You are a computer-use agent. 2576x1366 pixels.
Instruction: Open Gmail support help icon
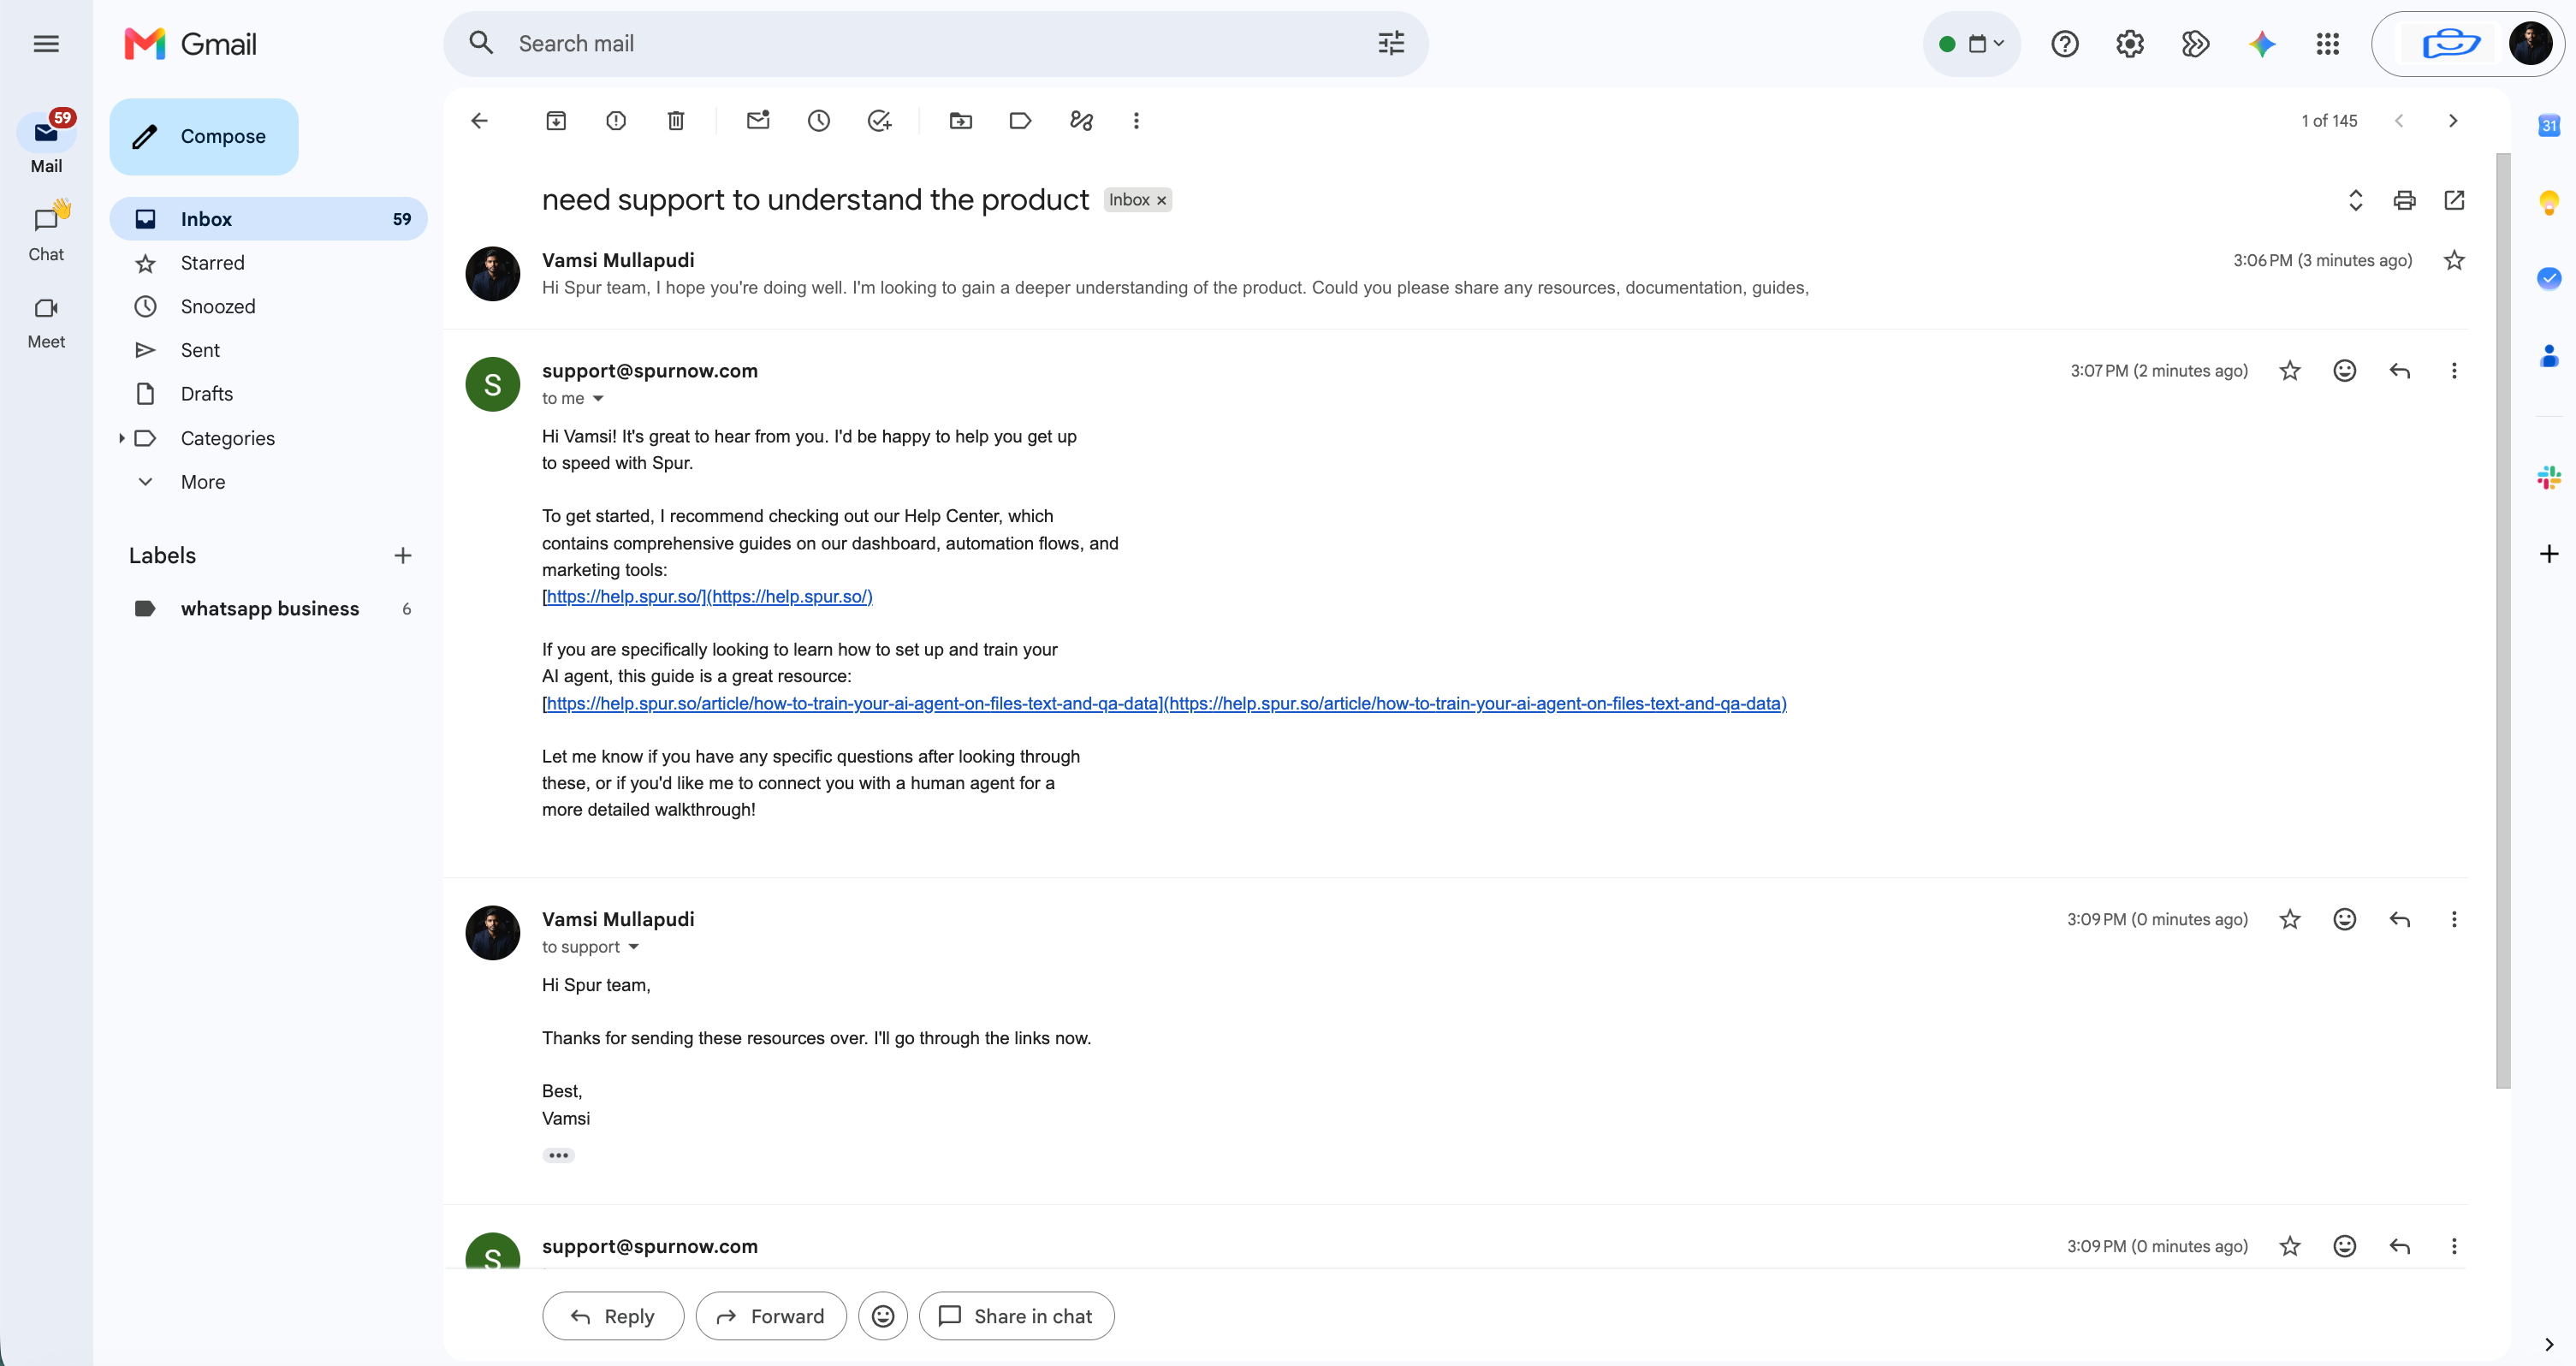point(2065,44)
